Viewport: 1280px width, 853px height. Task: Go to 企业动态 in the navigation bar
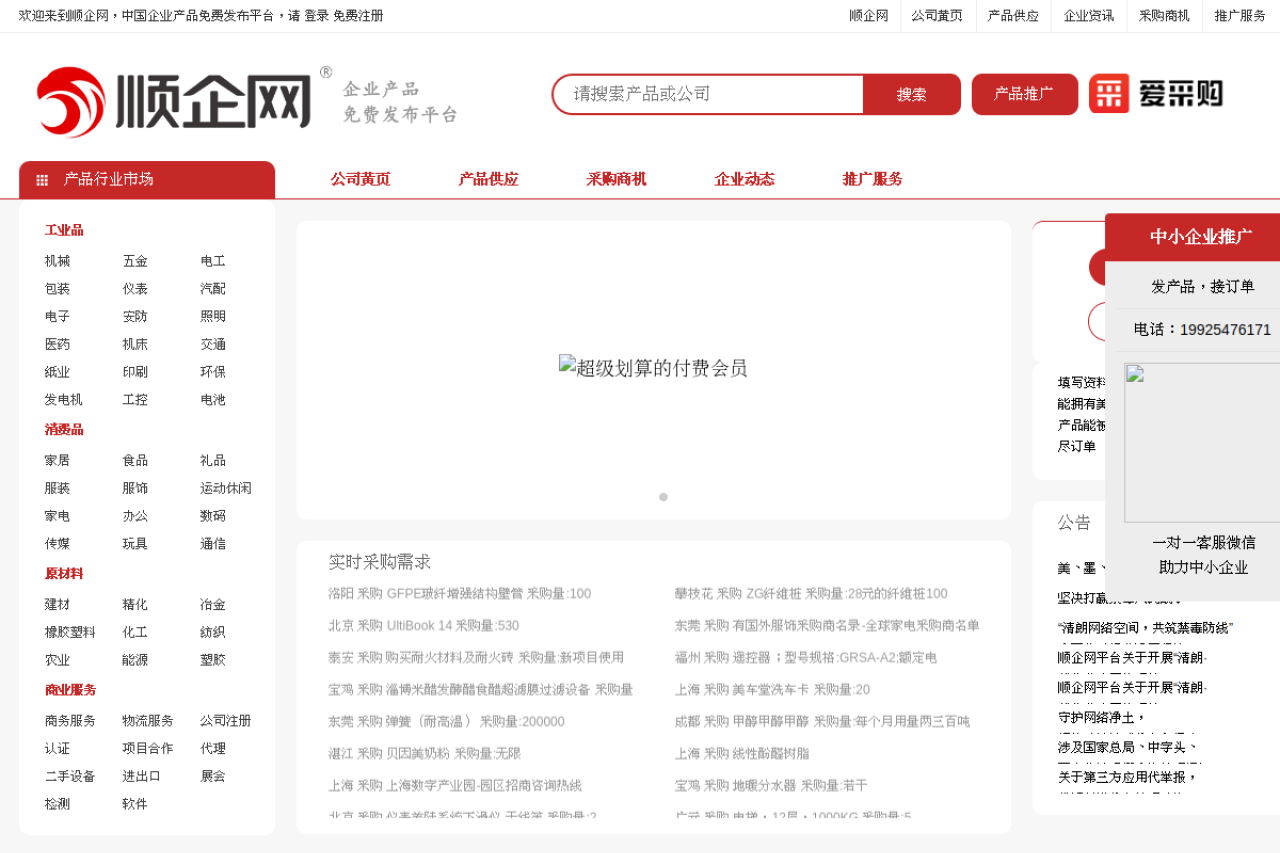click(744, 179)
